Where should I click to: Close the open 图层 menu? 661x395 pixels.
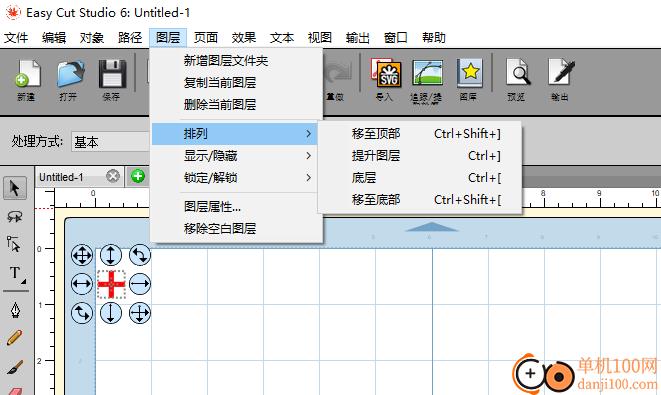[168, 38]
